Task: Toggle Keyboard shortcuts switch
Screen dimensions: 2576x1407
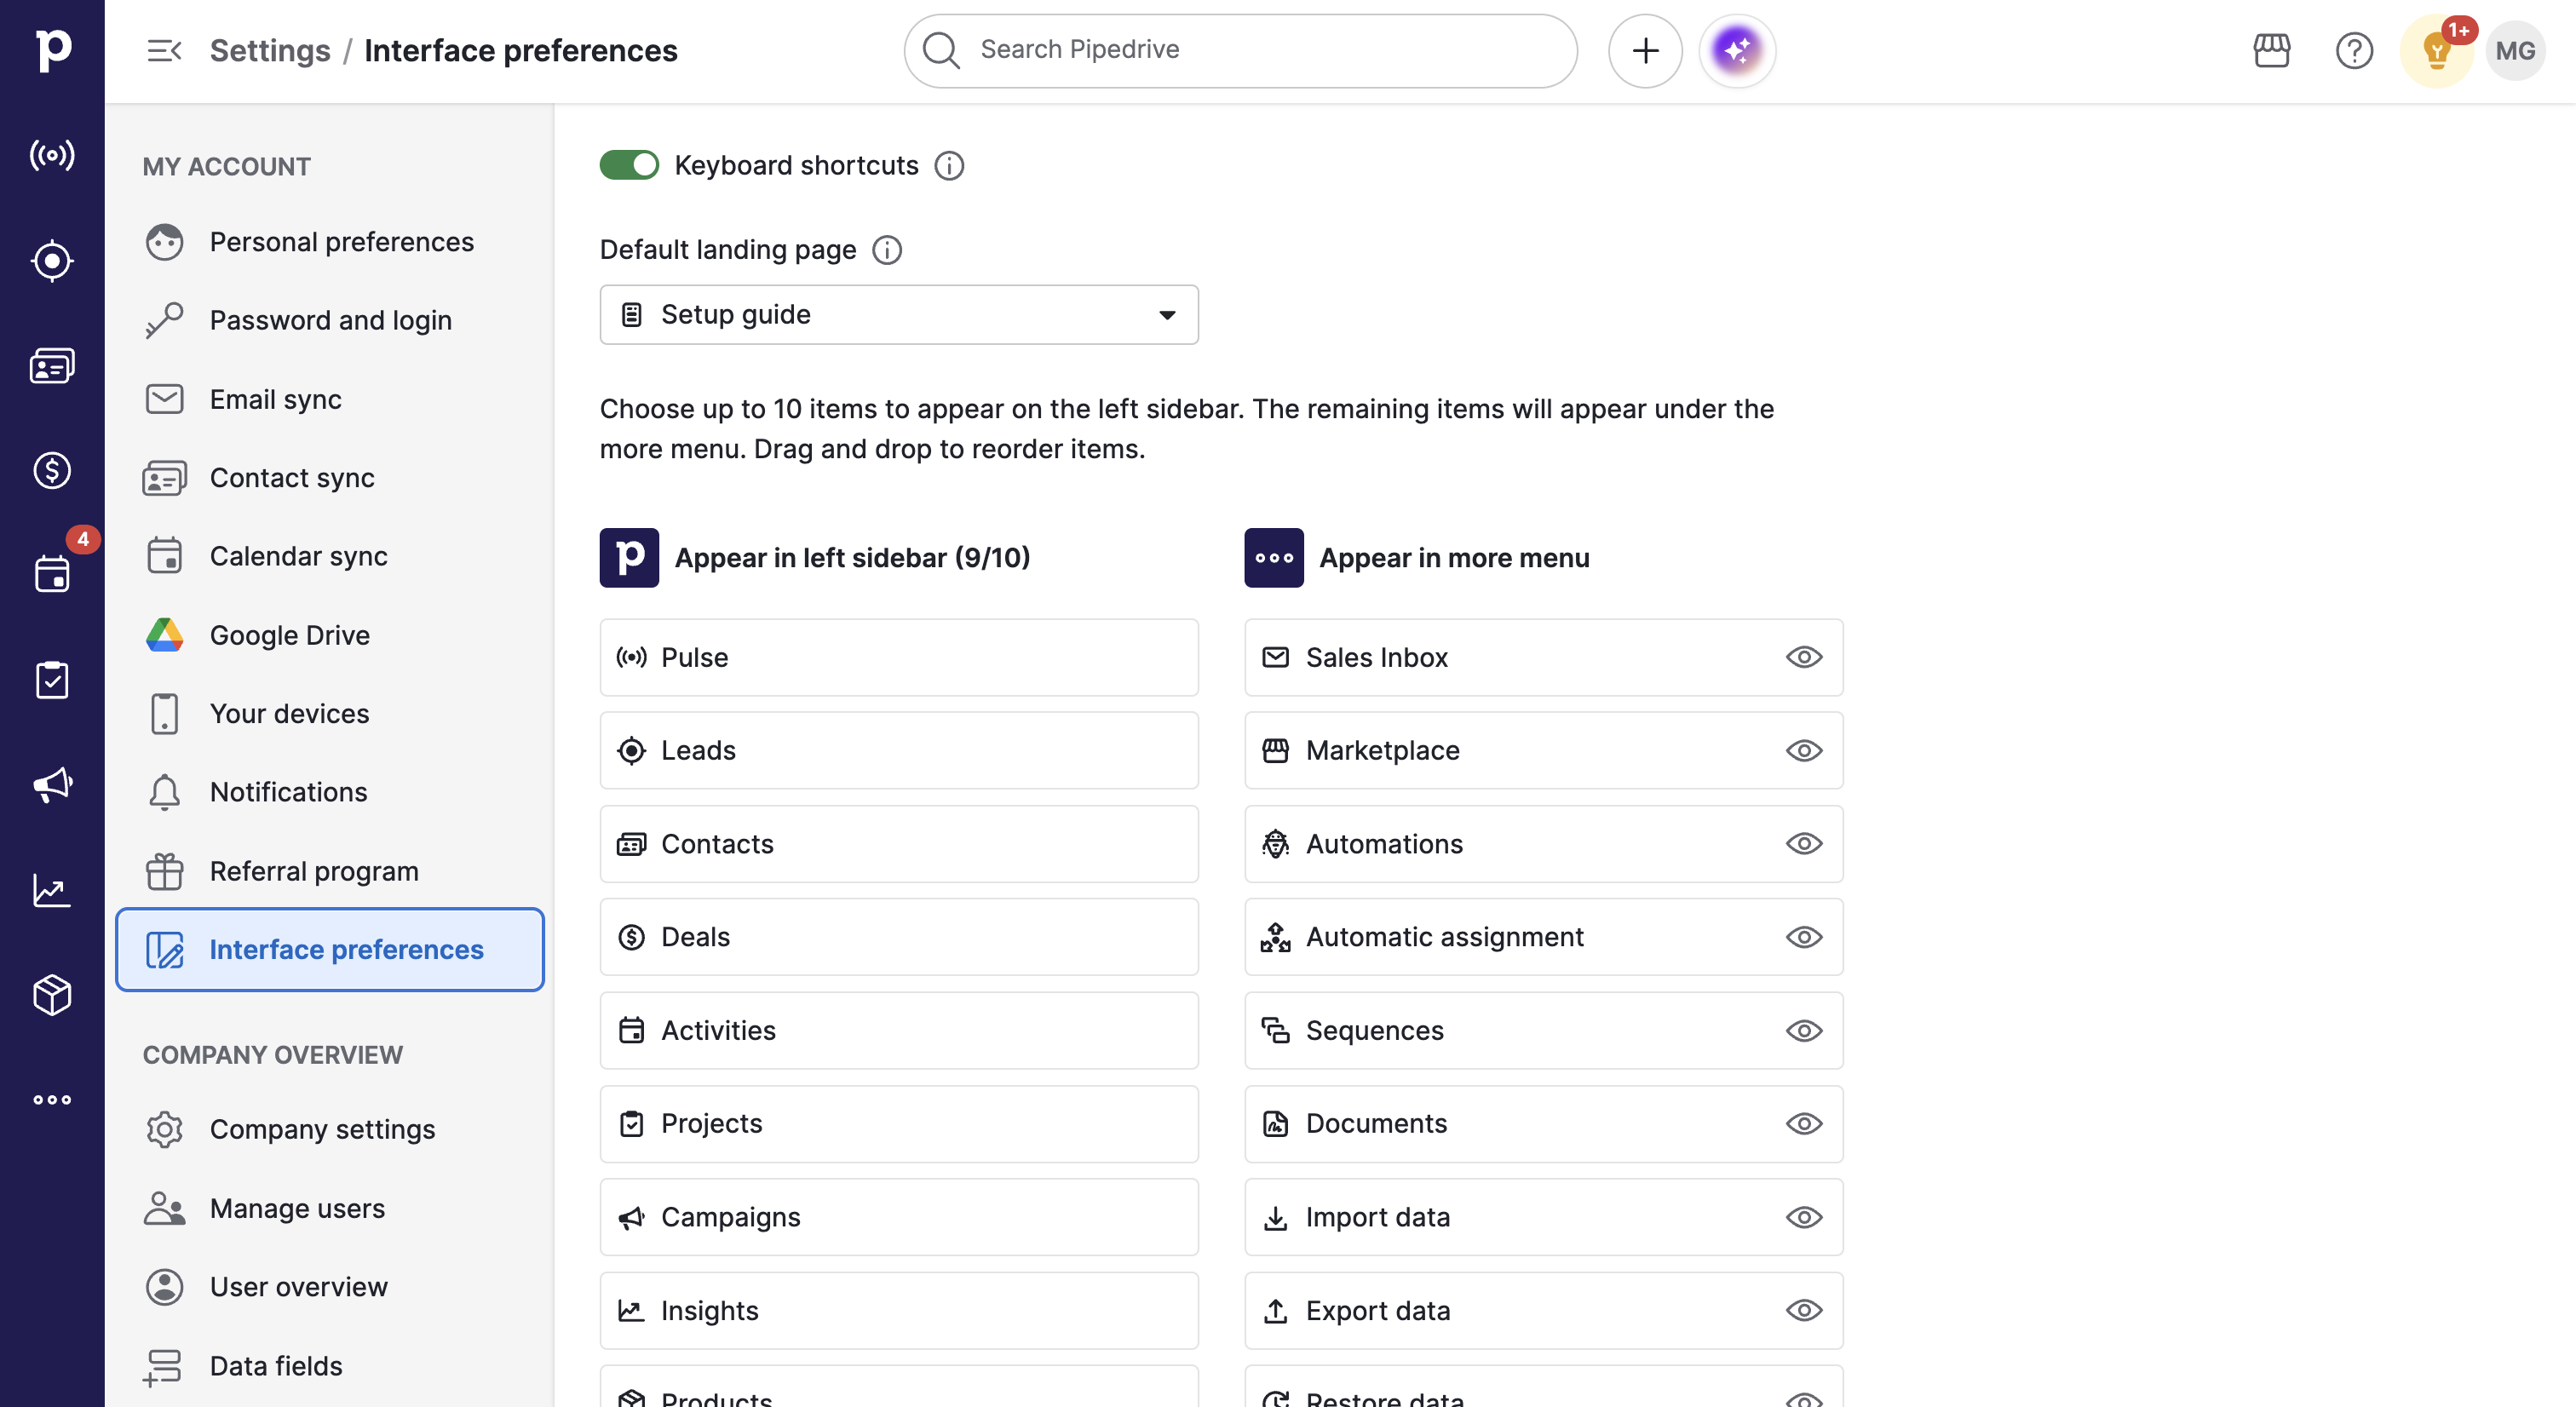Action: [629, 165]
